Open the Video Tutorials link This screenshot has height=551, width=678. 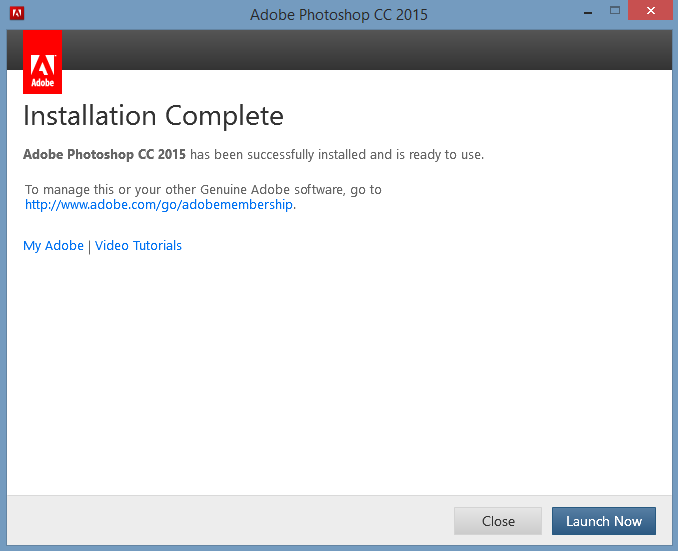point(138,245)
